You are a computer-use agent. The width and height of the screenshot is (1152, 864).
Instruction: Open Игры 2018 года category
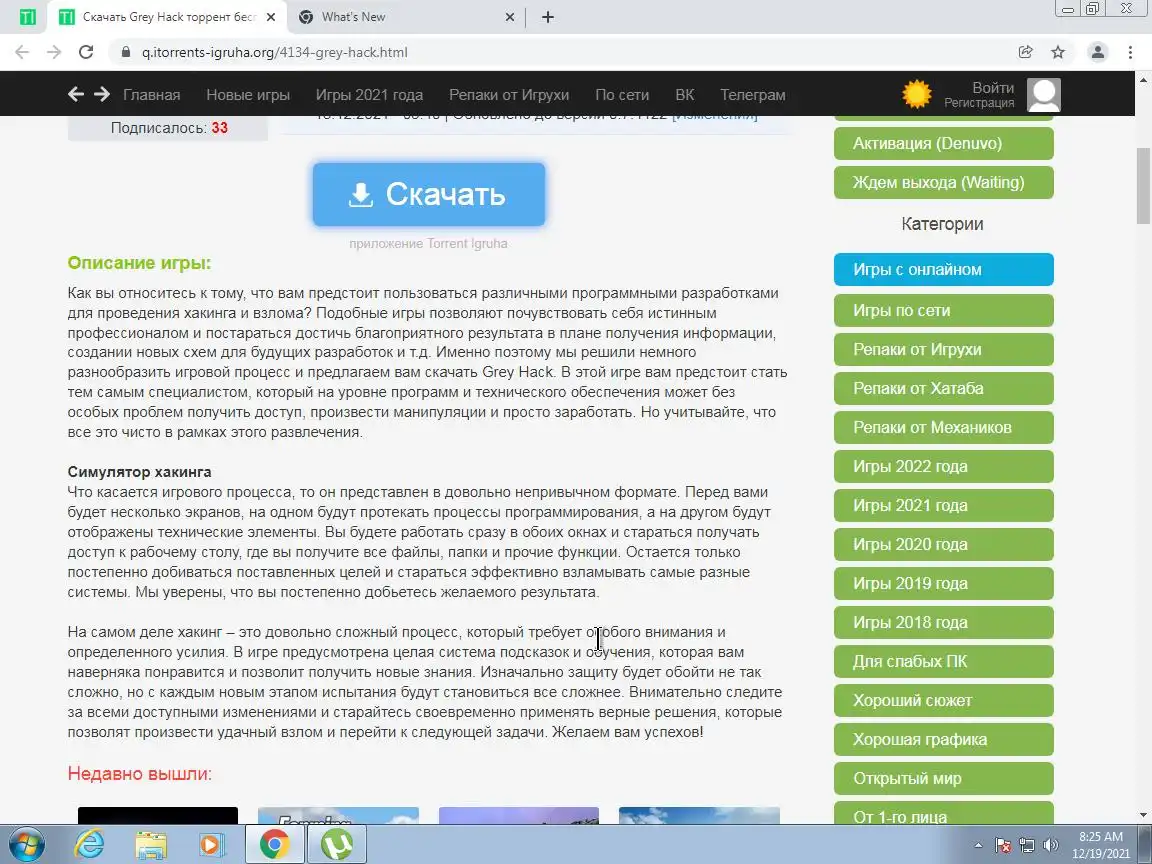[943, 622]
